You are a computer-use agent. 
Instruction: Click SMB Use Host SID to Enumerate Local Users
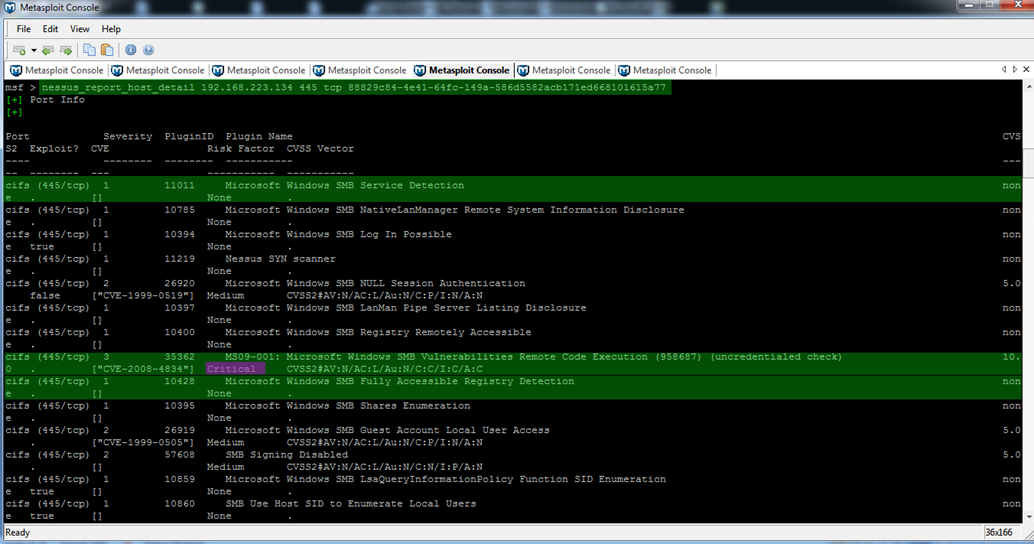click(x=350, y=504)
